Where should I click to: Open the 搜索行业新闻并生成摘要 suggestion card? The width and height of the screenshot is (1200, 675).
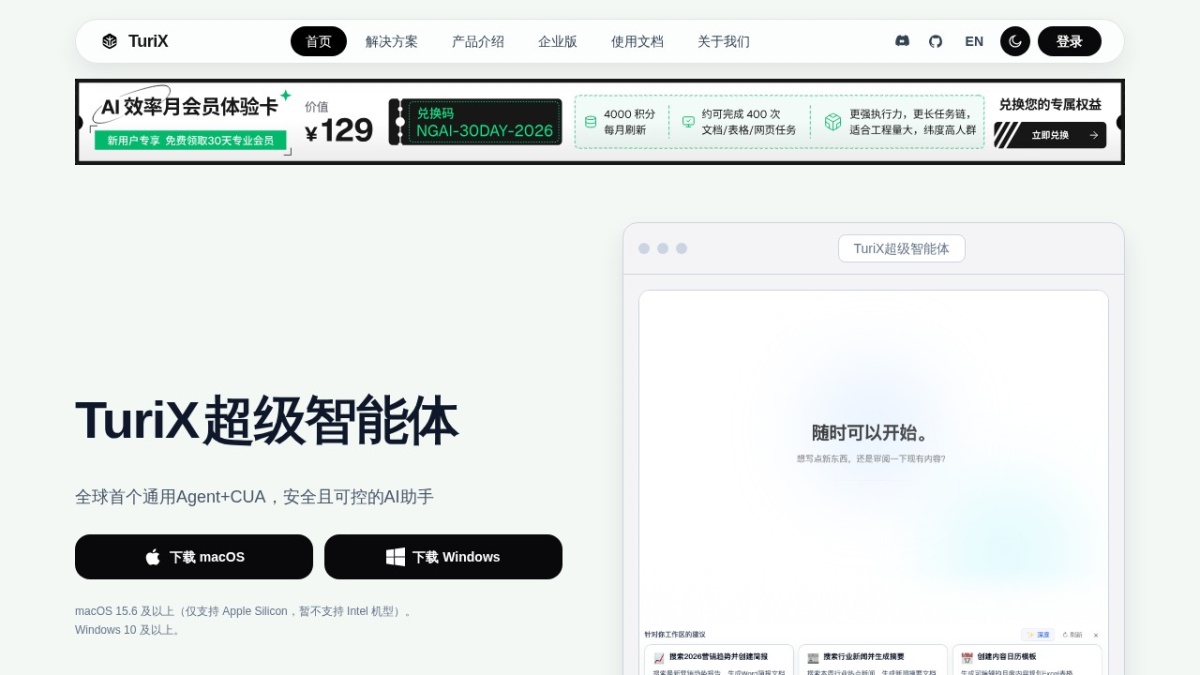[x=873, y=660]
